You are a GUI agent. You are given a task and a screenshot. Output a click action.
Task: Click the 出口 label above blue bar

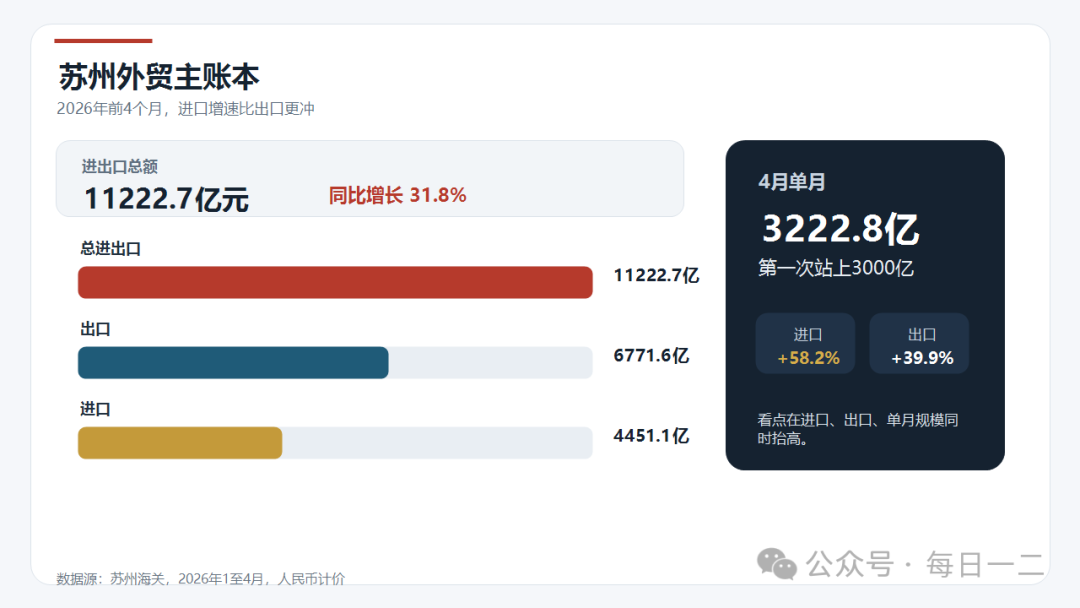coord(95,329)
